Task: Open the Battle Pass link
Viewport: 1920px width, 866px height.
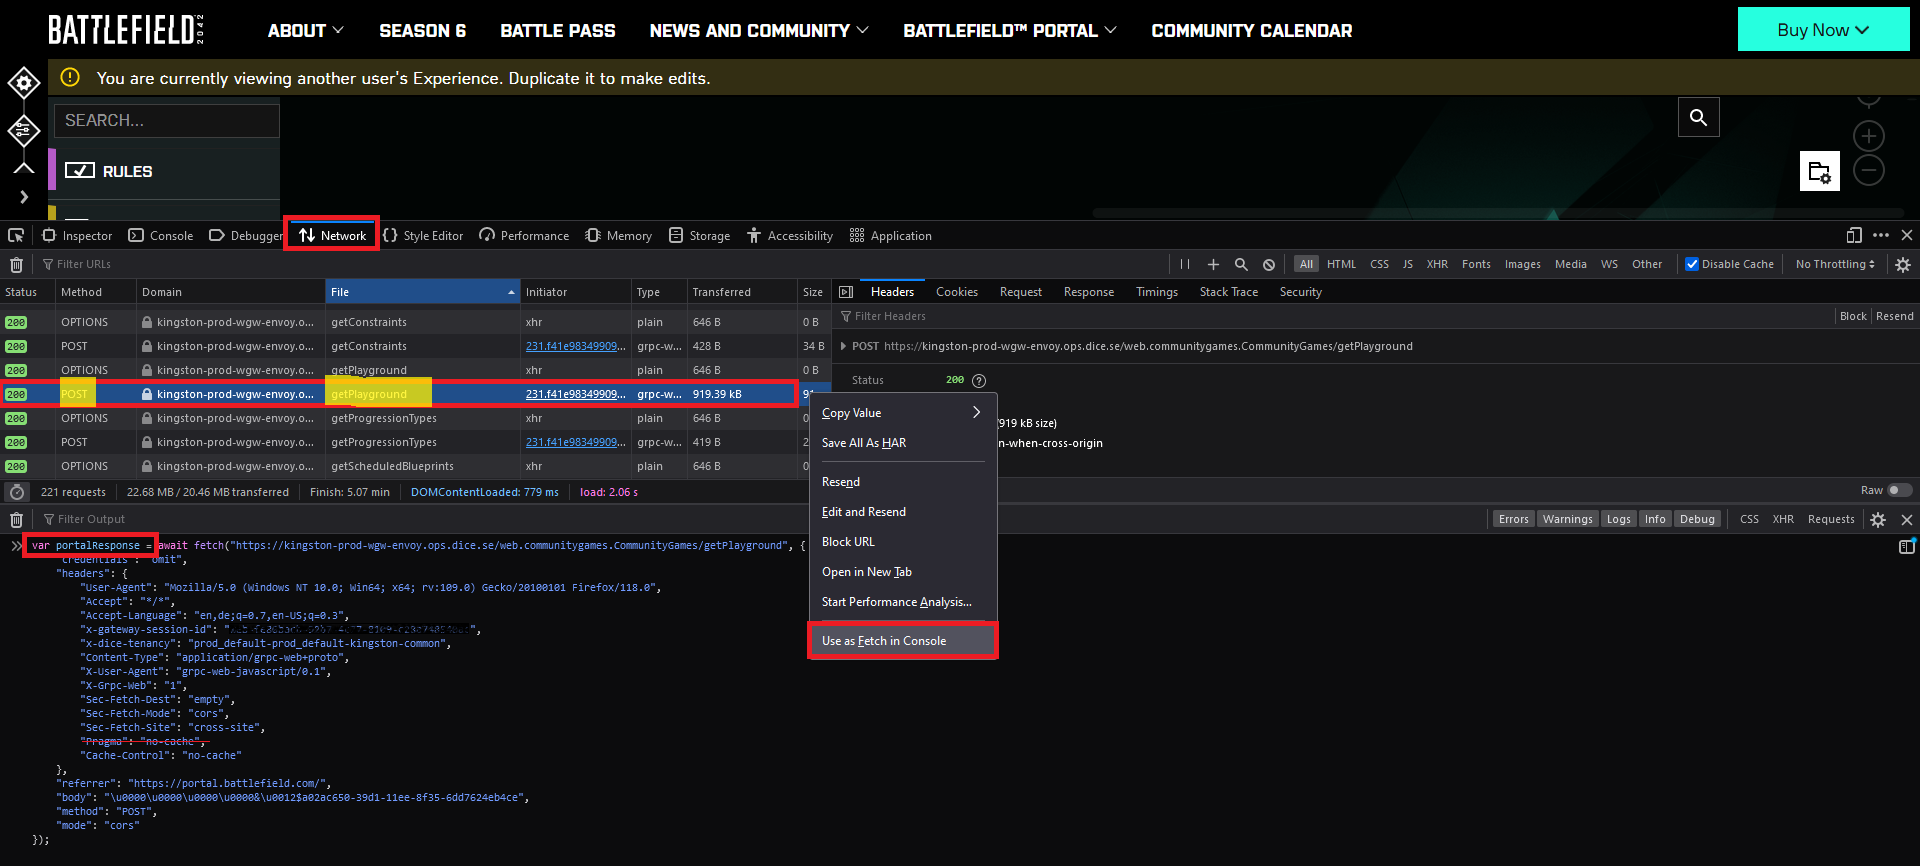Action: (557, 31)
